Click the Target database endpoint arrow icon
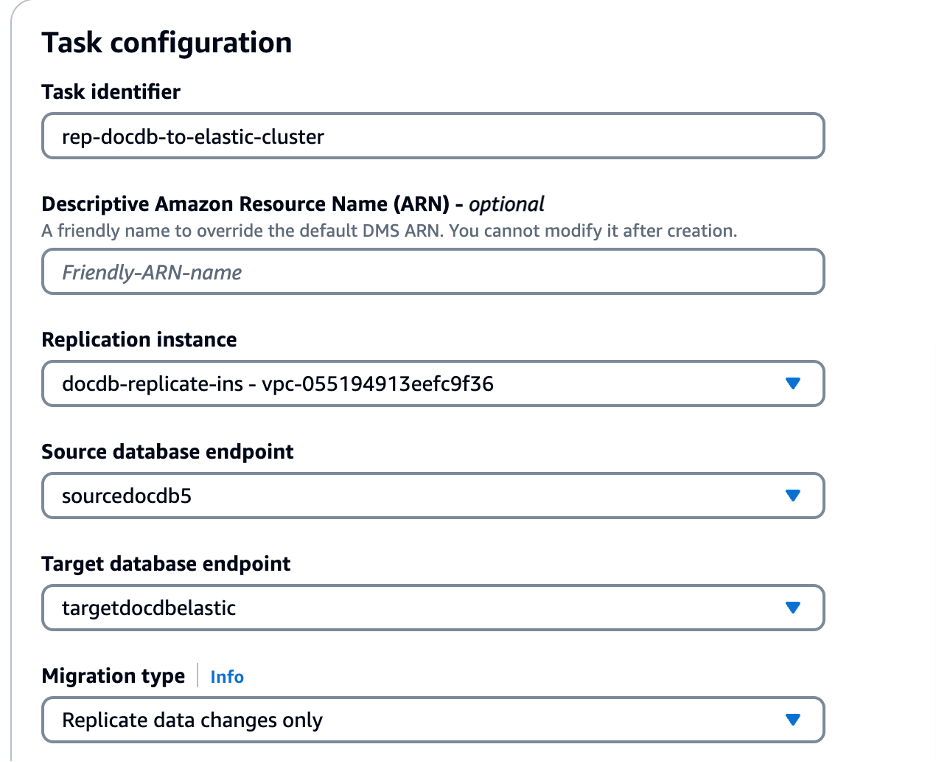This screenshot has width=936, height=762. (x=793, y=608)
